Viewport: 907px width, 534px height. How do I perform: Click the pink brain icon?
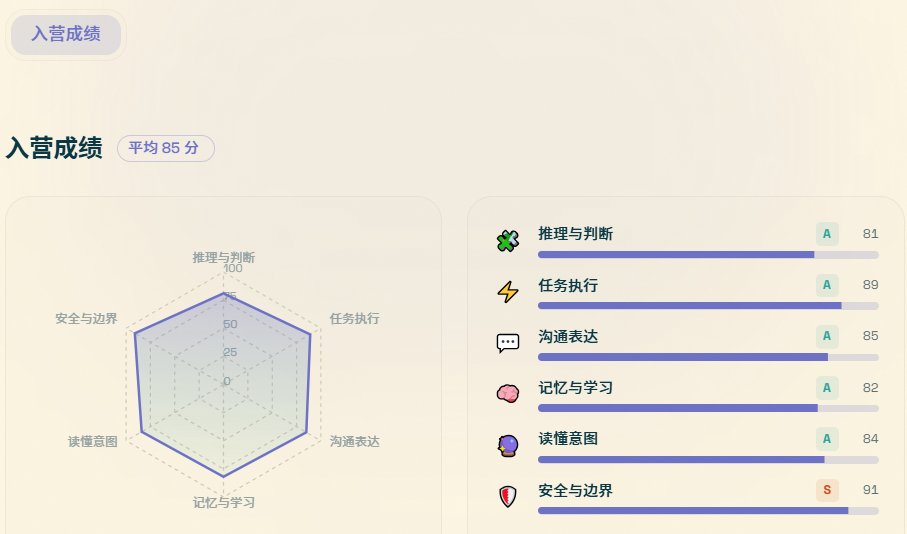tap(508, 394)
